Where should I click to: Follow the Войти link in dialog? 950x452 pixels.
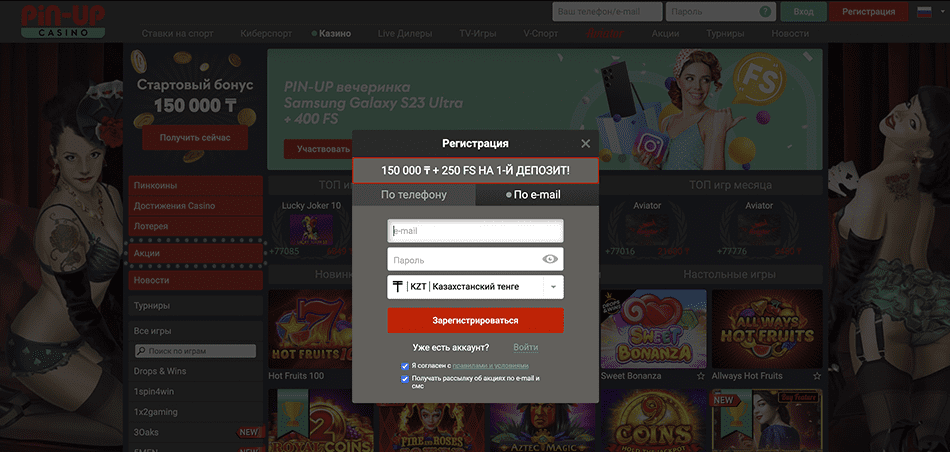pos(525,348)
